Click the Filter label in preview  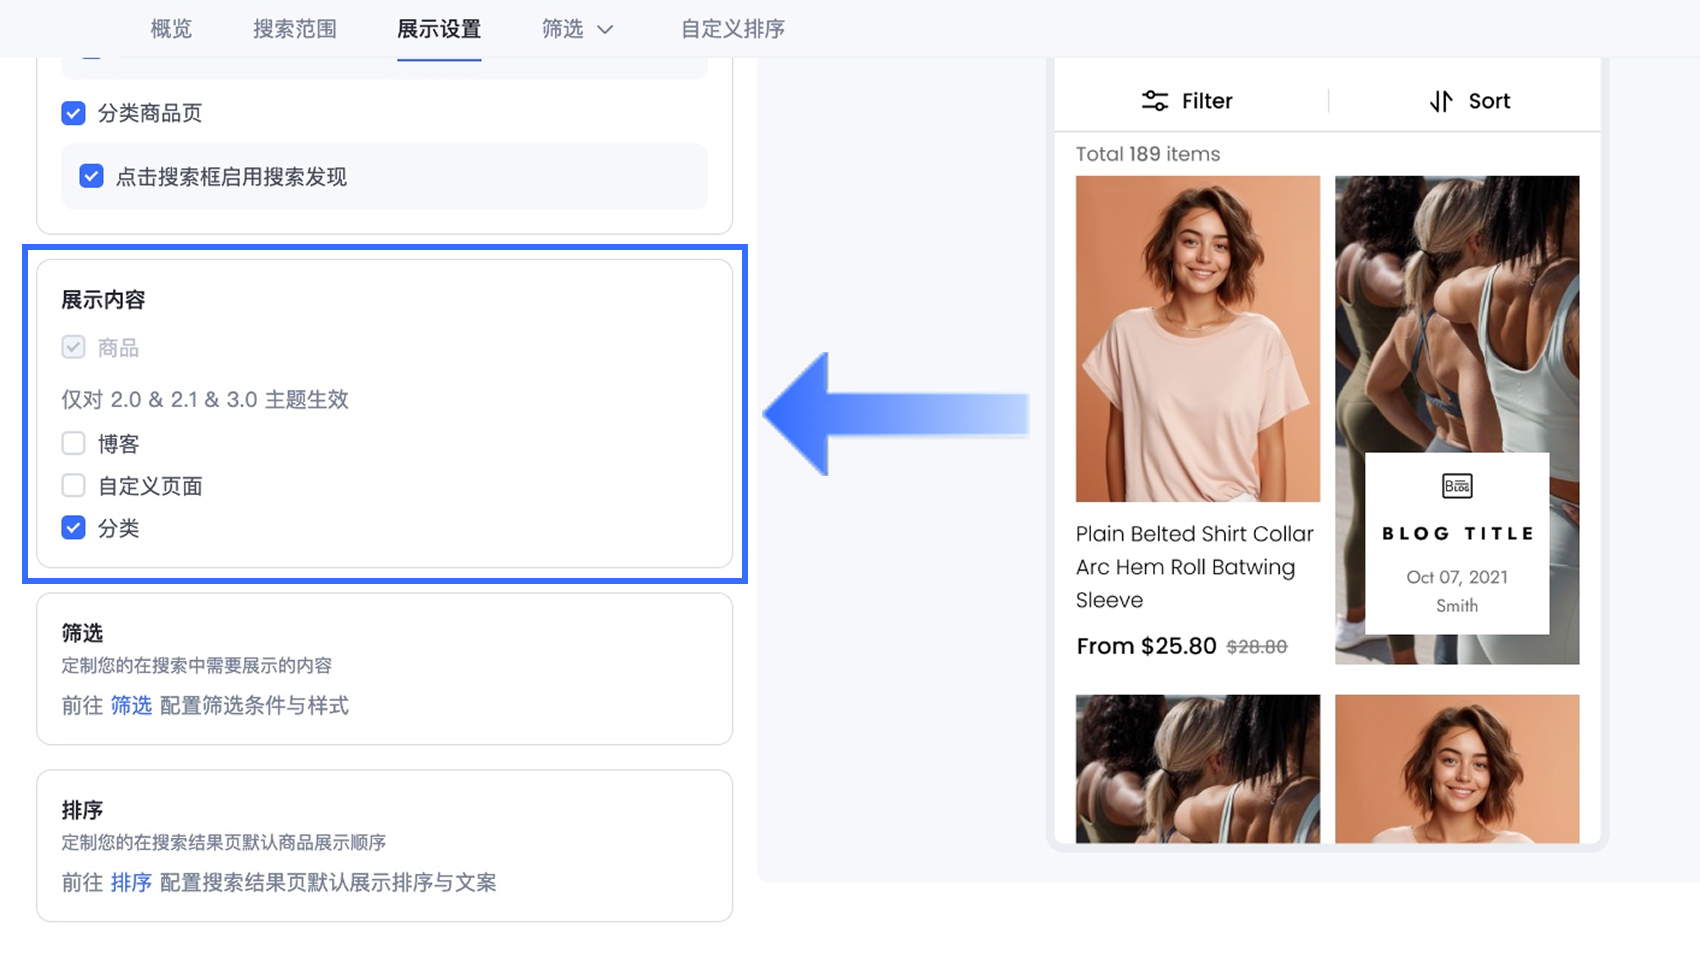coord(1207,101)
